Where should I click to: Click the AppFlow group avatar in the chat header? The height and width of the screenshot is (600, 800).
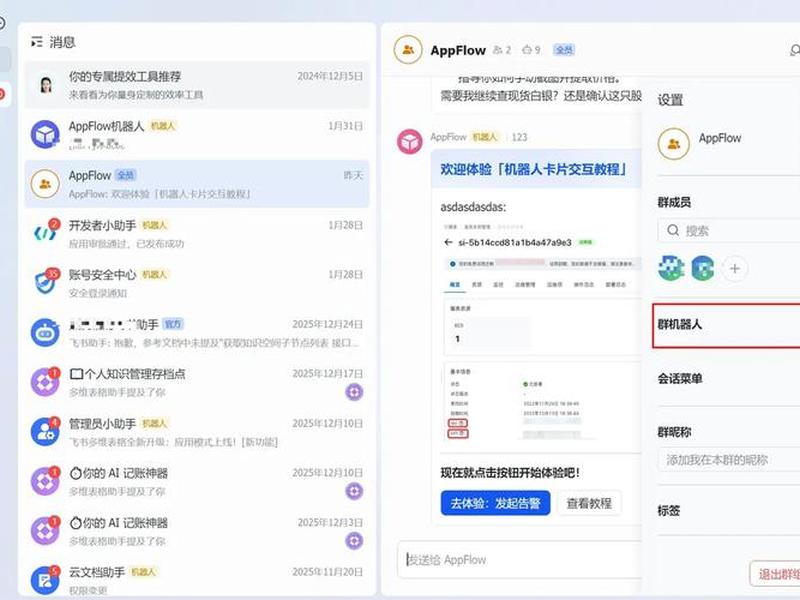pos(408,50)
